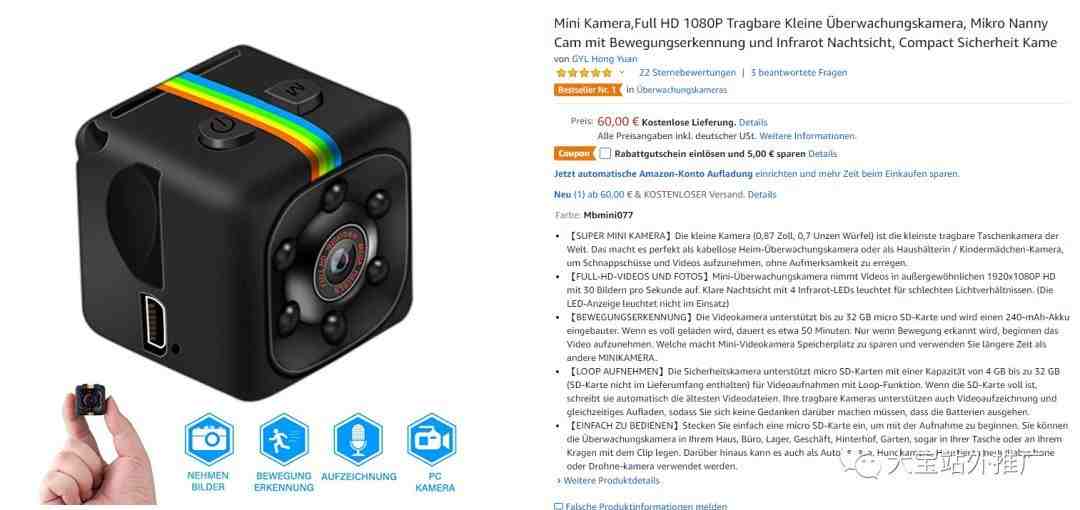Click the five-star rating icons

tap(583, 72)
